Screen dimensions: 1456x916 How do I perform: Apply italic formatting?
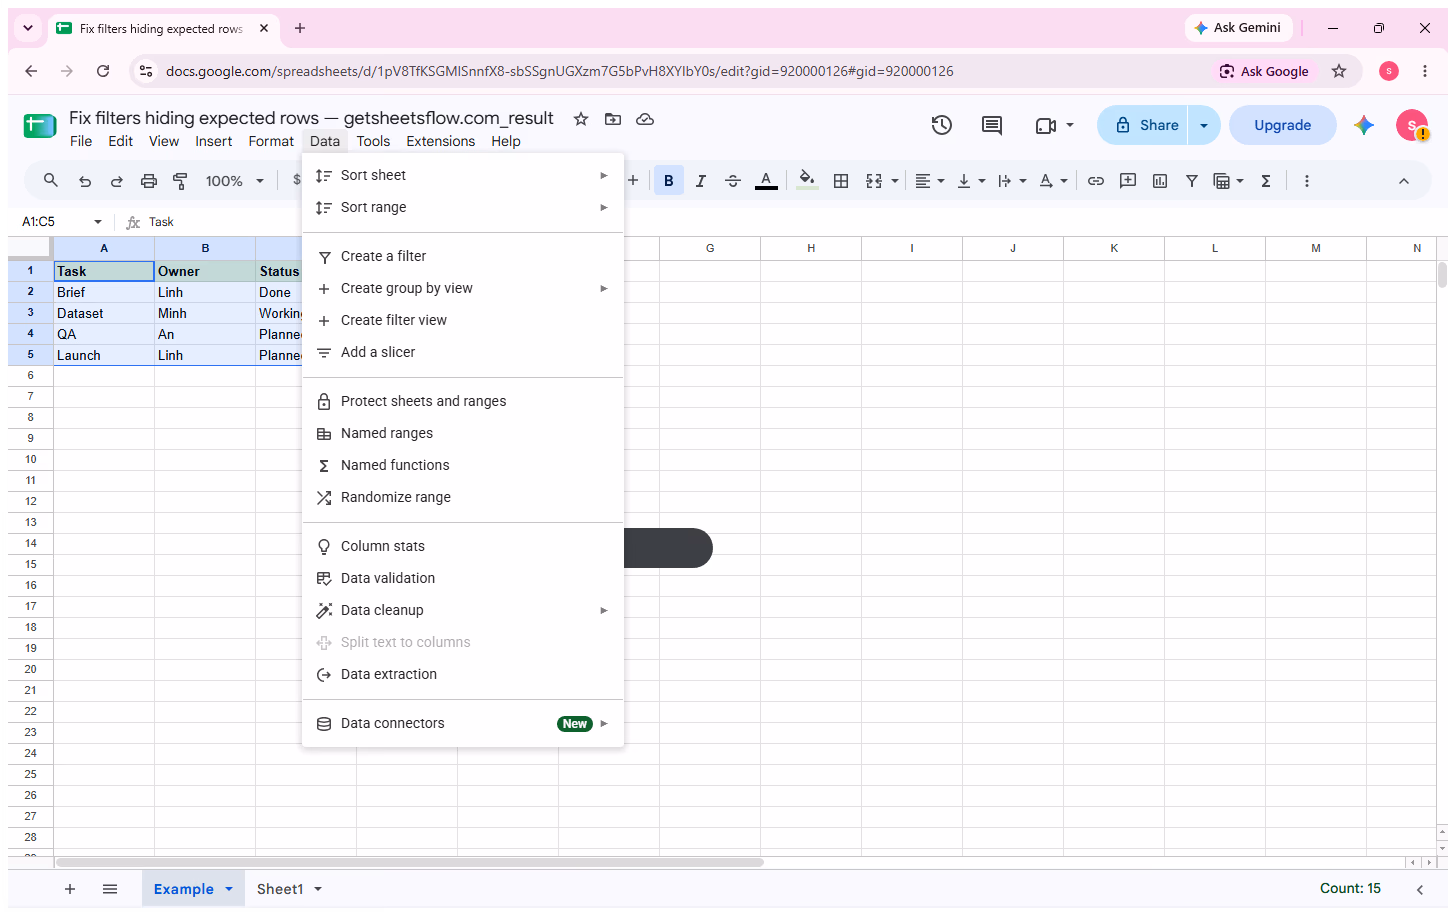pyautogui.click(x=701, y=181)
